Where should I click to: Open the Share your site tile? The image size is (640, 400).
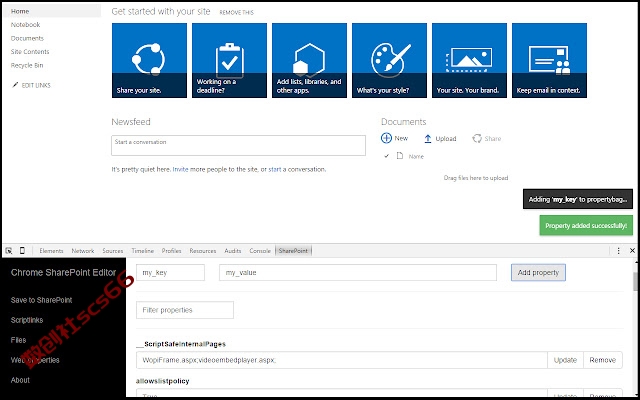click(x=149, y=60)
